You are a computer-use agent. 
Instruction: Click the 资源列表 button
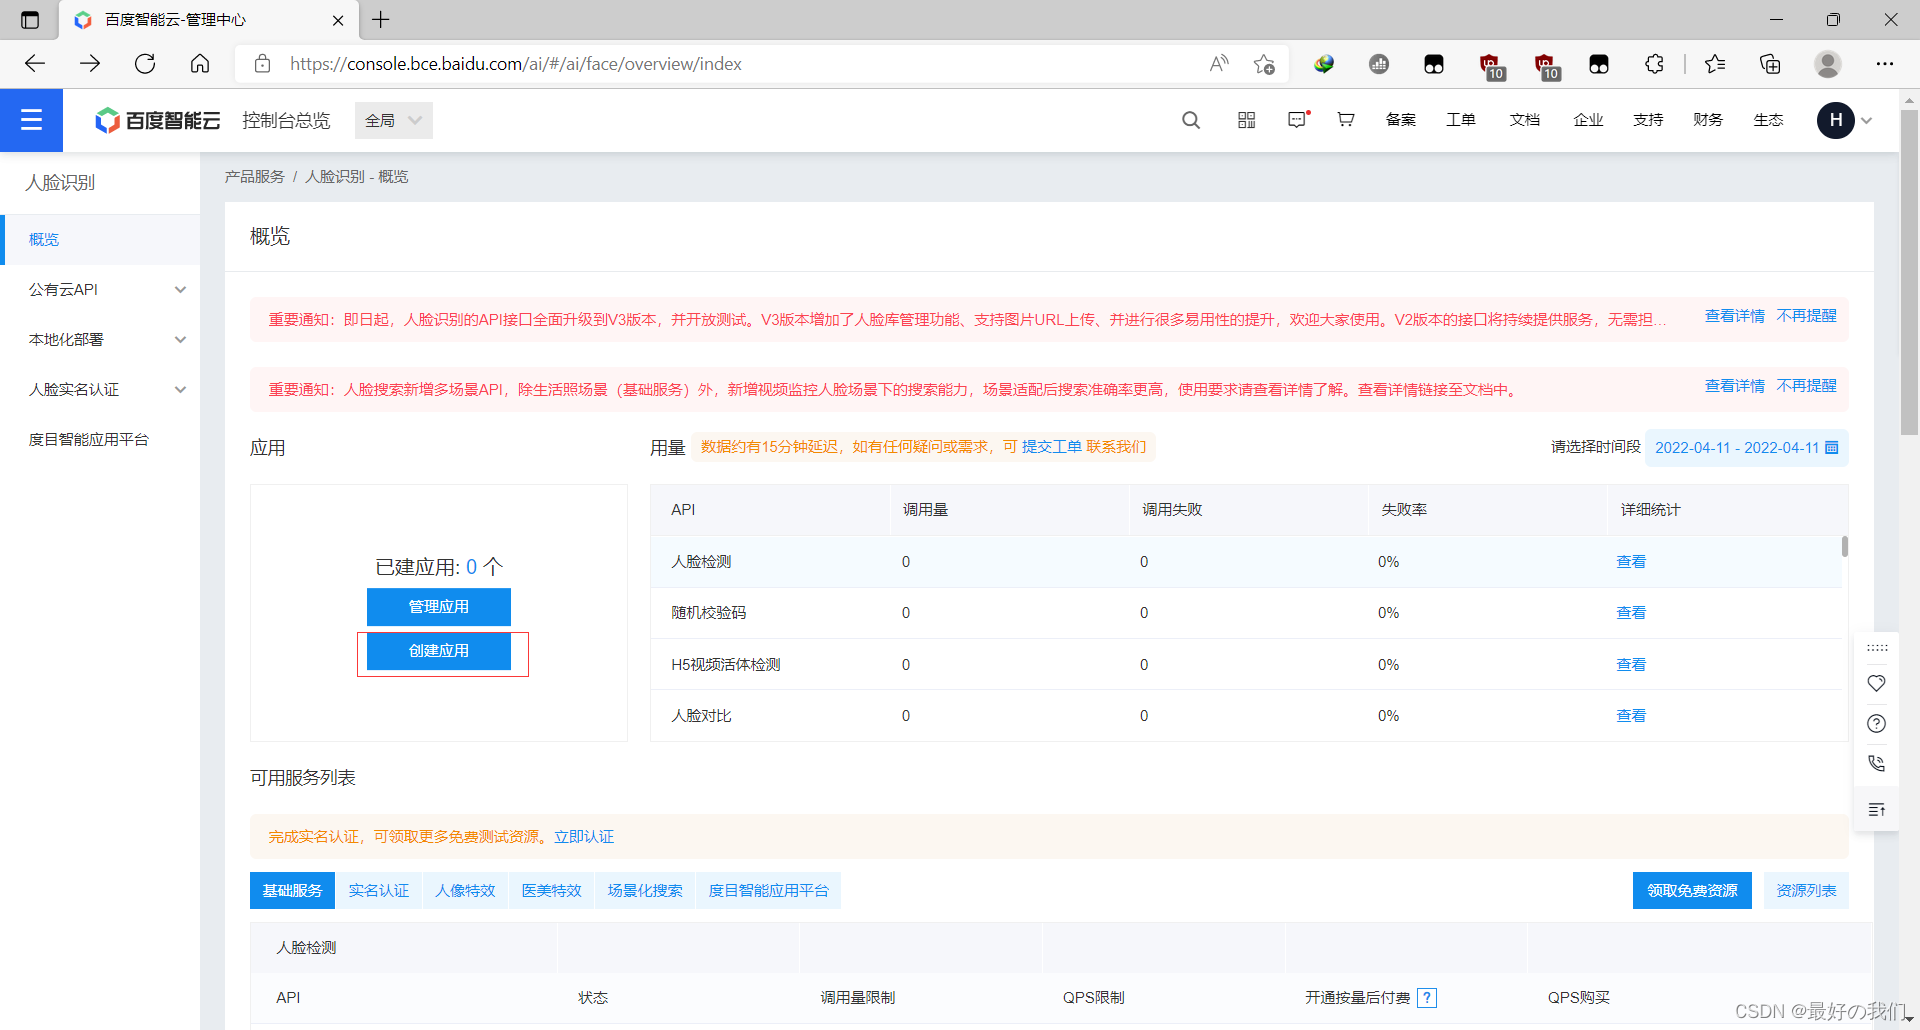[x=1806, y=890]
